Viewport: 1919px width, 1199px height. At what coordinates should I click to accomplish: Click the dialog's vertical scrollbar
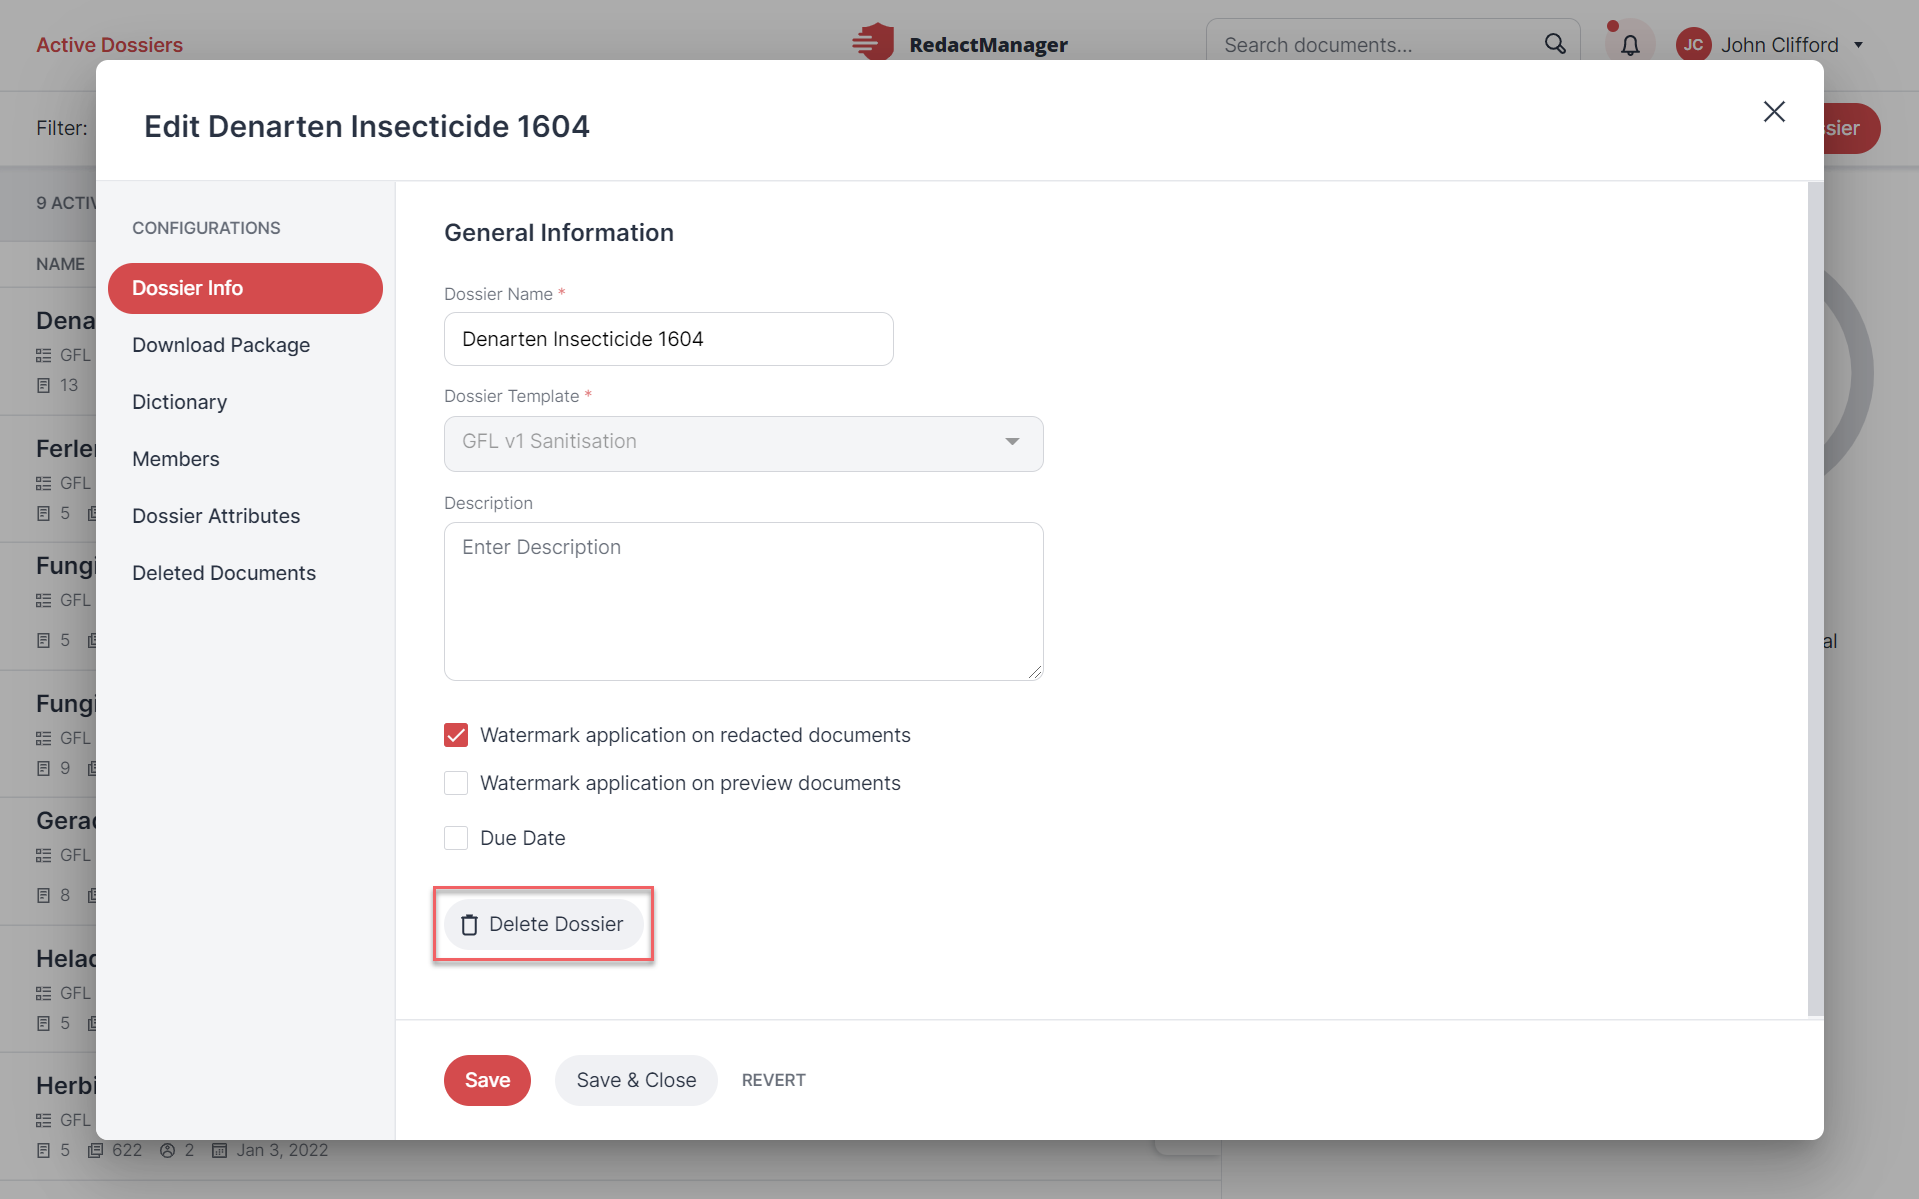1815,599
